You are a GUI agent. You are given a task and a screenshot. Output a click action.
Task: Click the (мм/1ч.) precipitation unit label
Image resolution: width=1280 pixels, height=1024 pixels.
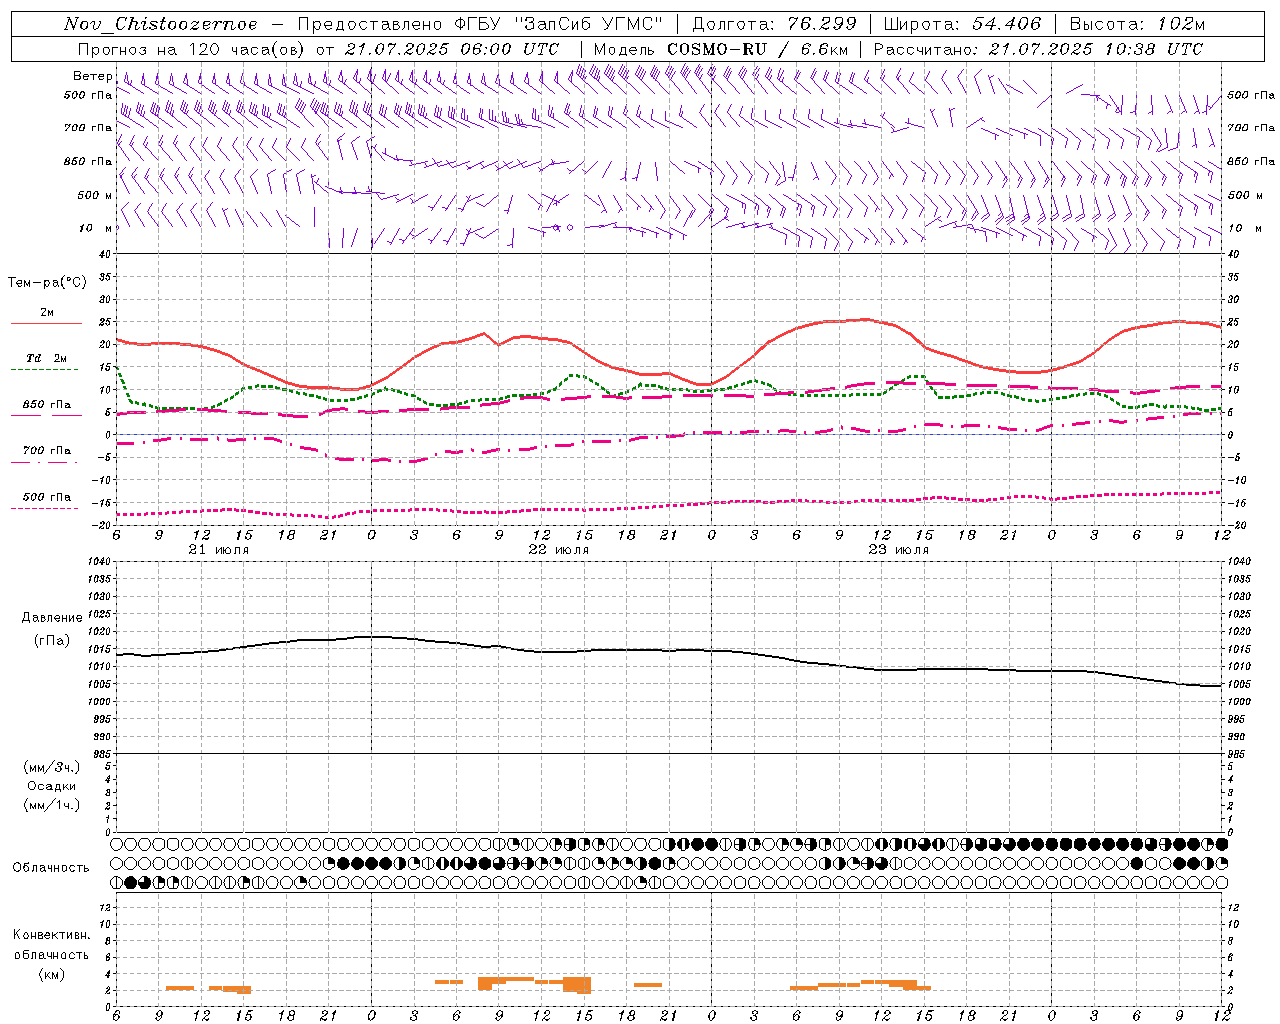[x=52, y=805]
